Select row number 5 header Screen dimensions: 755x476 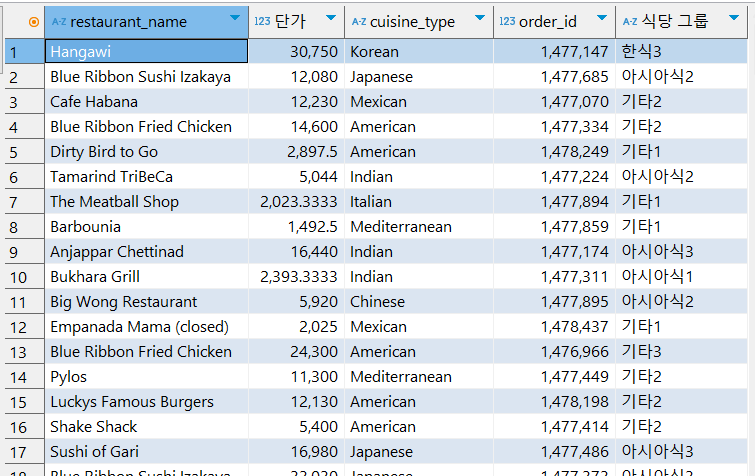click(x=24, y=152)
